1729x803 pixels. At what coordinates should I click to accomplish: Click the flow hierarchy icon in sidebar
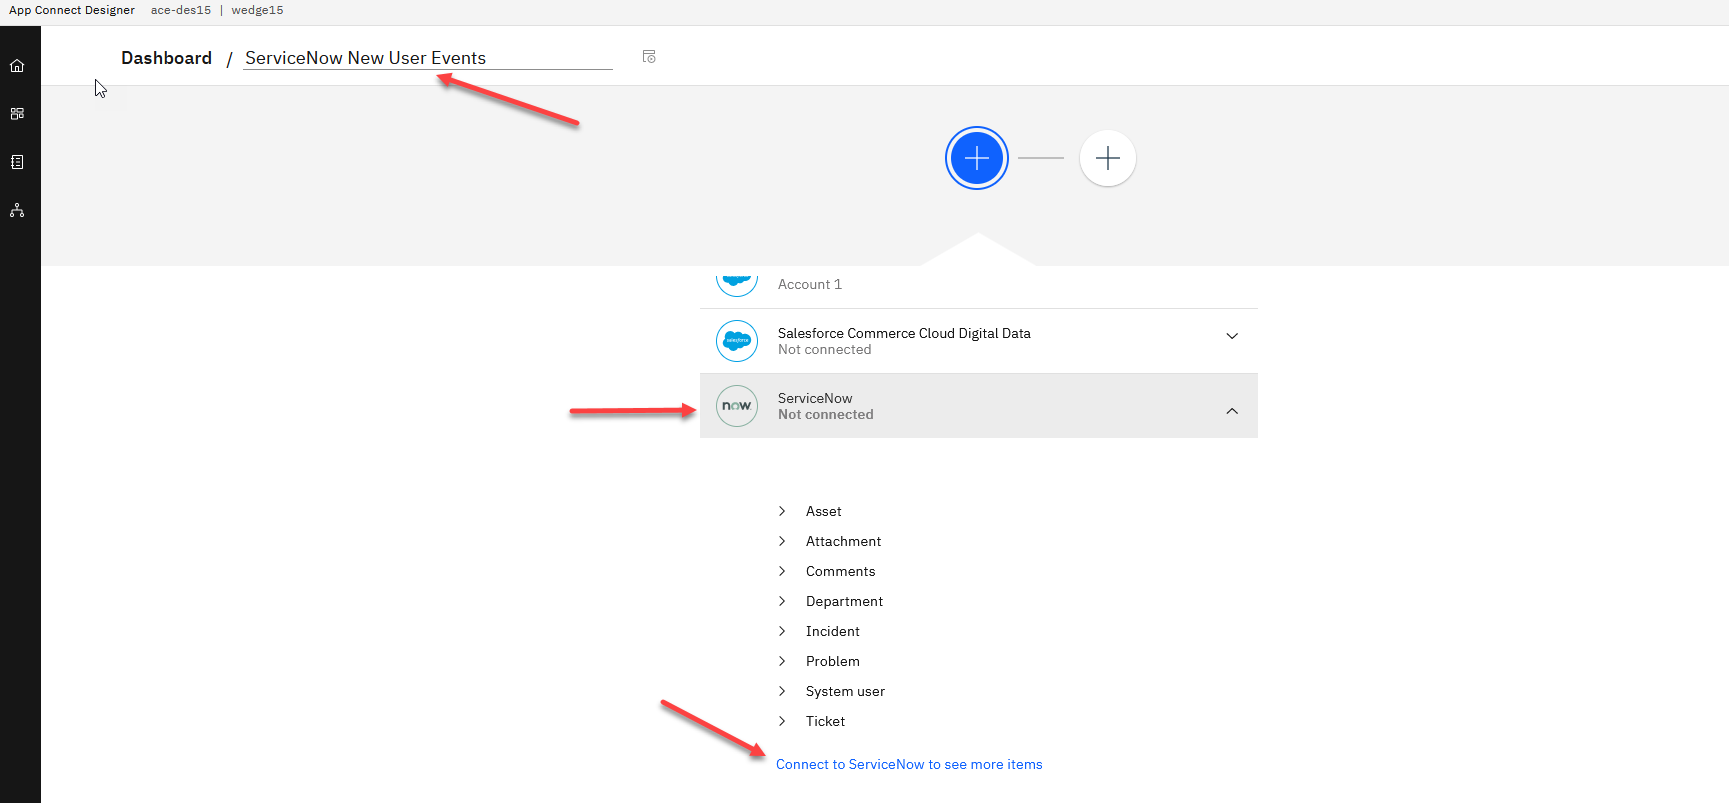pos(17,210)
